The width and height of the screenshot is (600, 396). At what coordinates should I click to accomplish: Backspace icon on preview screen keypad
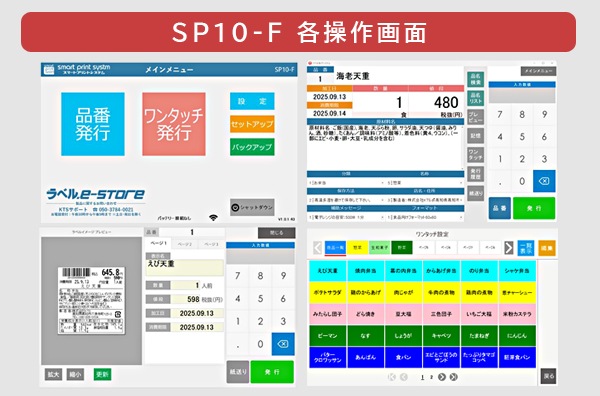(x=283, y=344)
